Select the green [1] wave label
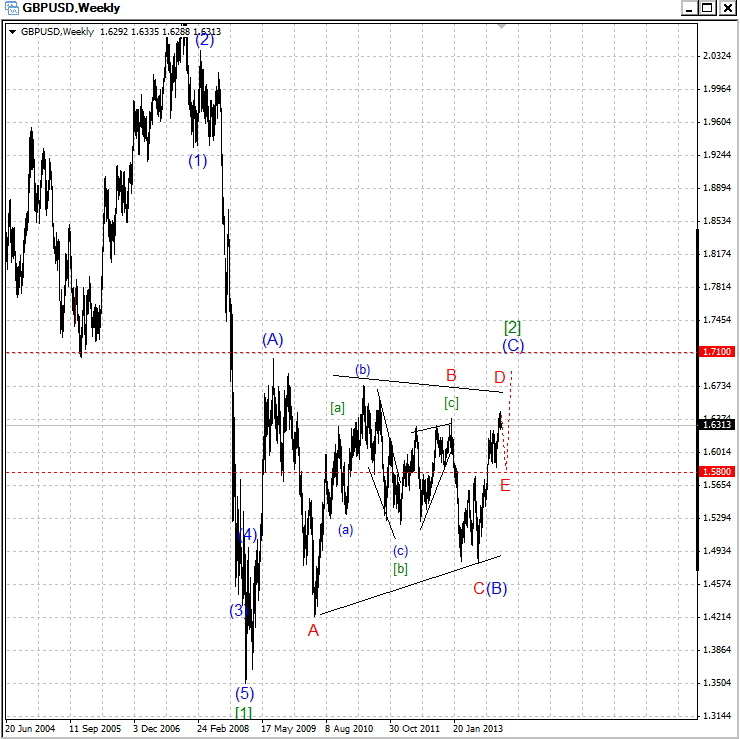The width and height of the screenshot is (740, 739). tap(243, 712)
